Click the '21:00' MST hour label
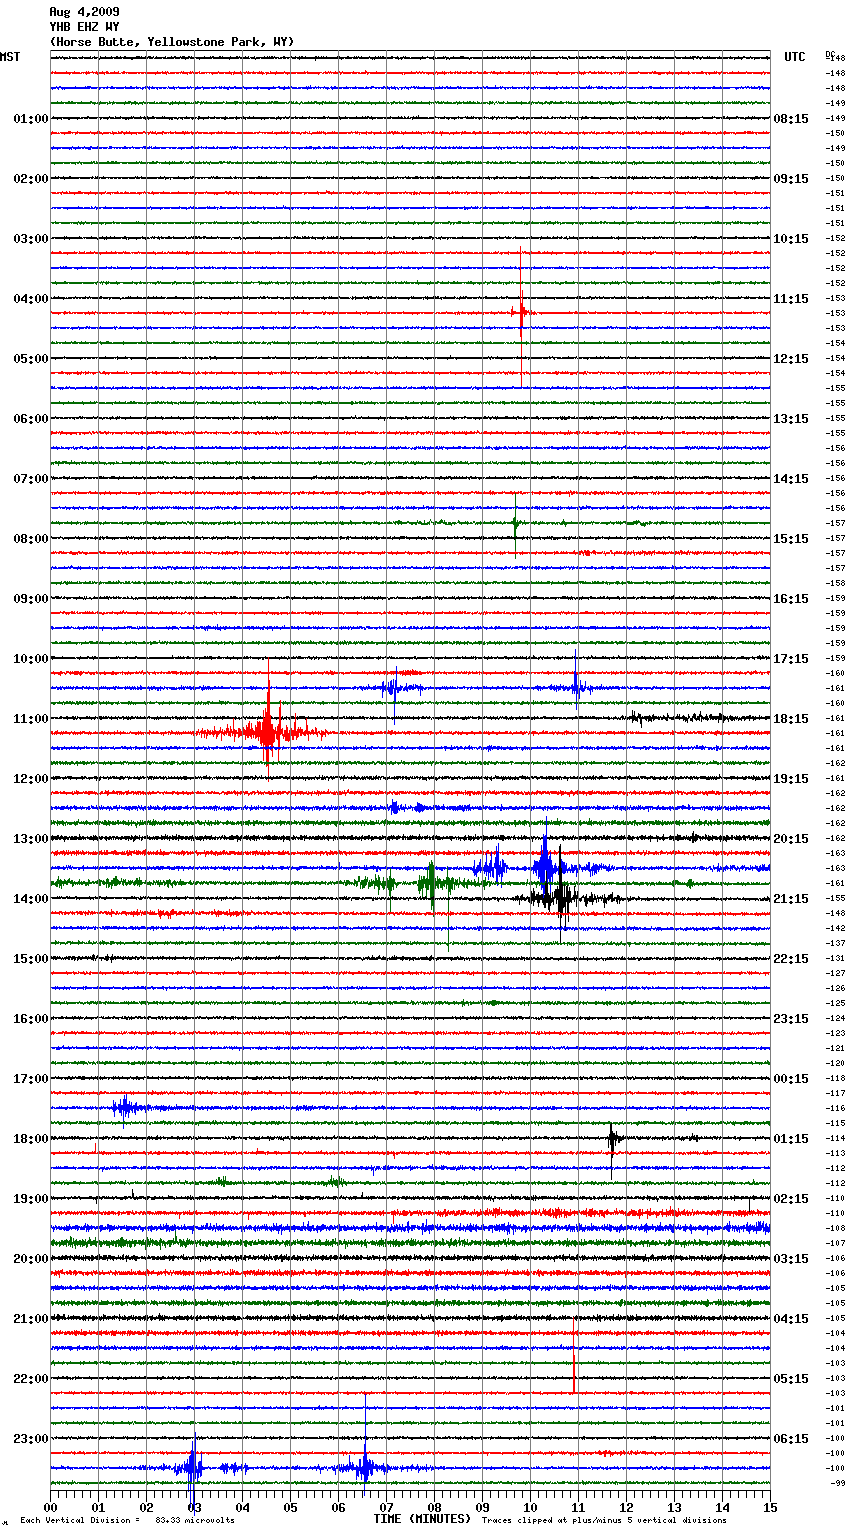 [30, 1319]
